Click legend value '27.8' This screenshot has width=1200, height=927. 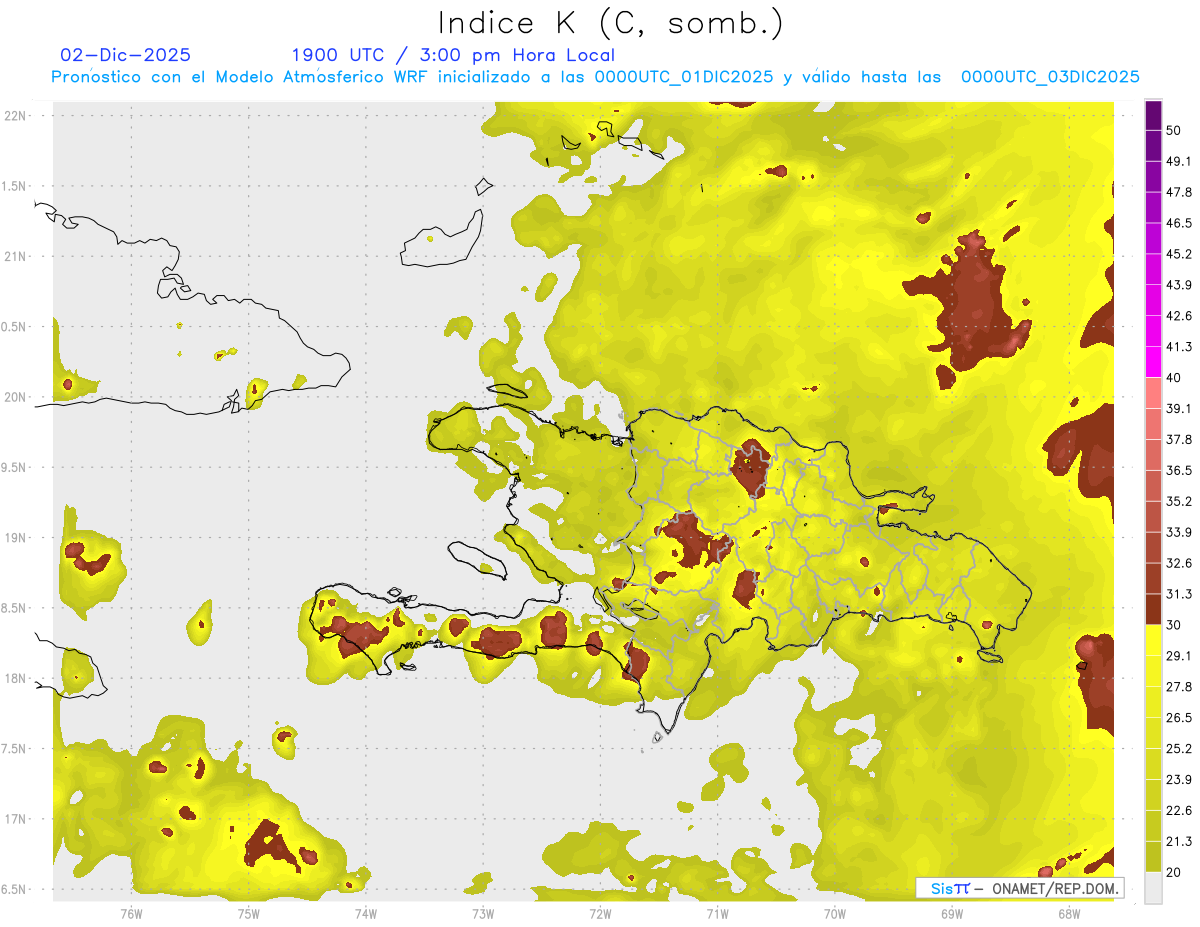point(1179,687)
